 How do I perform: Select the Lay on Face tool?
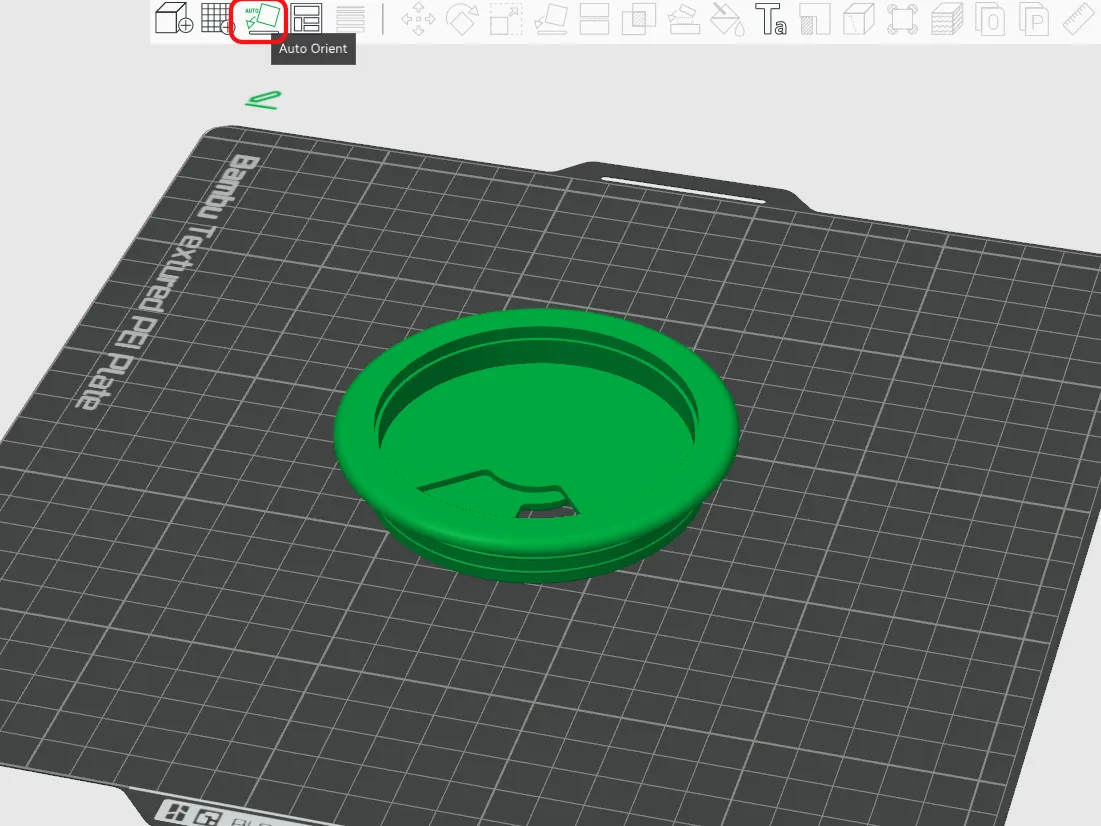pyautogui.click(x=550, y=19)
